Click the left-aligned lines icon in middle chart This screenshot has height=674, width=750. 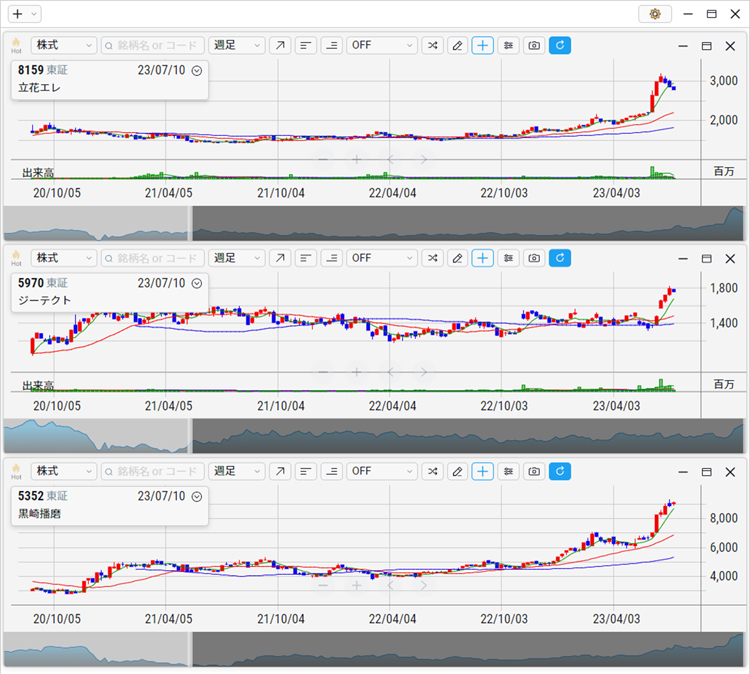pyautogui.click(x=305, y=258)
